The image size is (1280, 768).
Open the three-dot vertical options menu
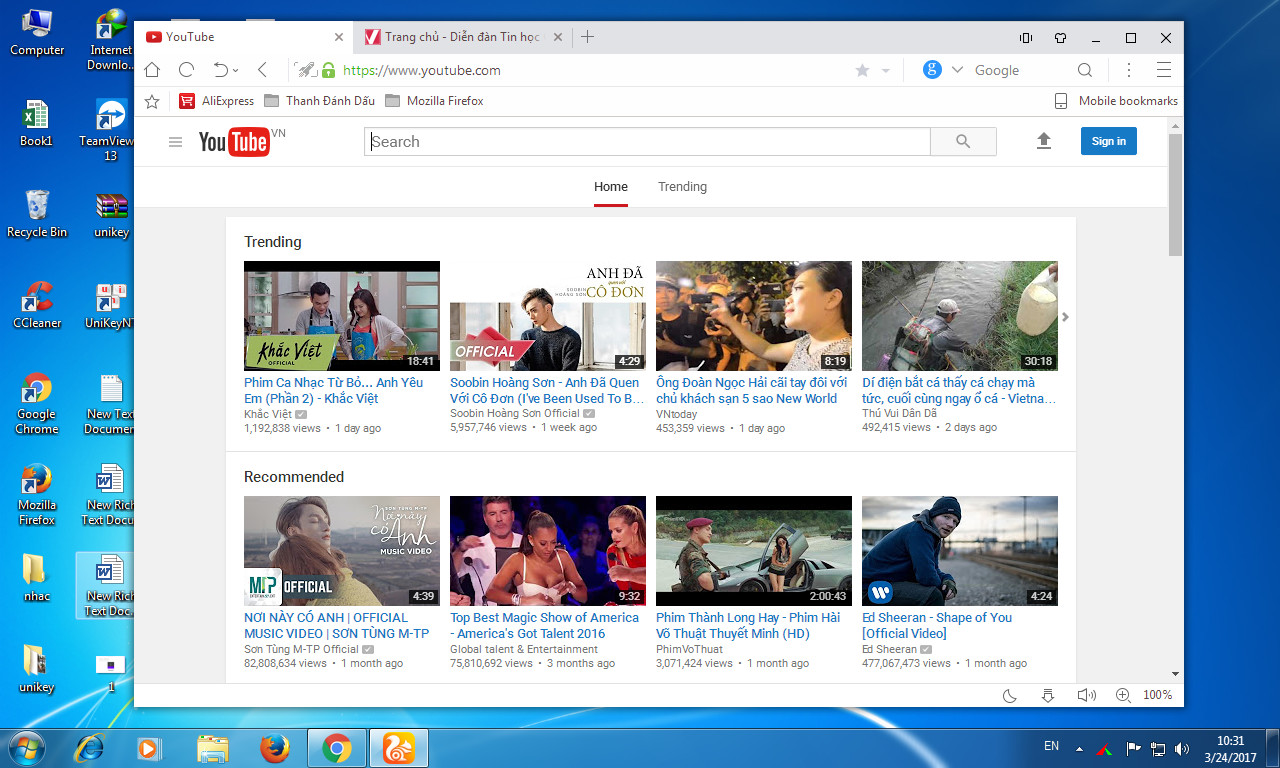tap(1129, 70)
